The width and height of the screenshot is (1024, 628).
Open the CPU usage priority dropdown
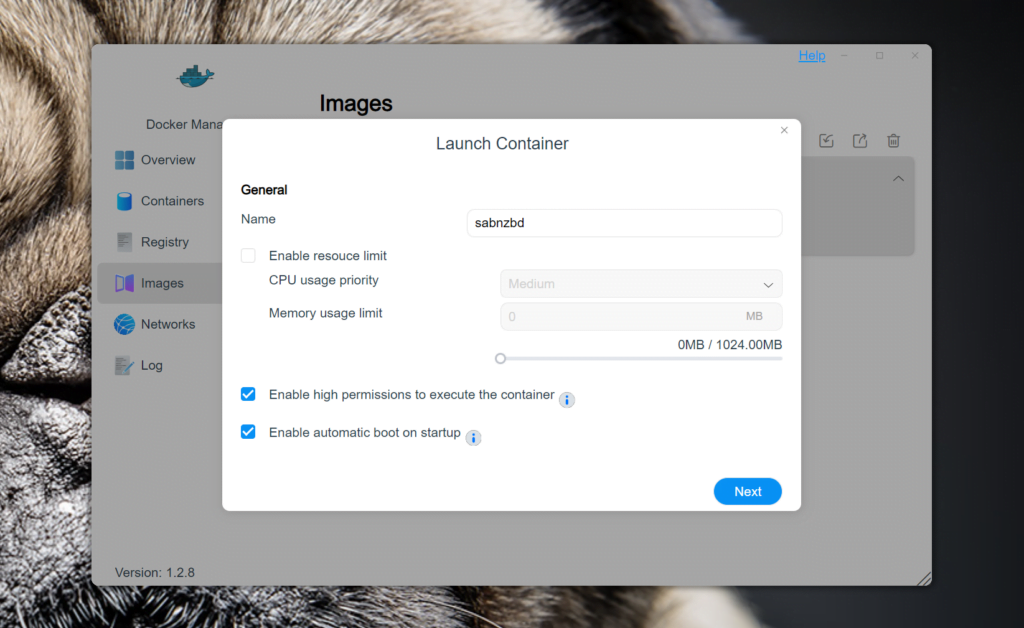tap(641, 284)
